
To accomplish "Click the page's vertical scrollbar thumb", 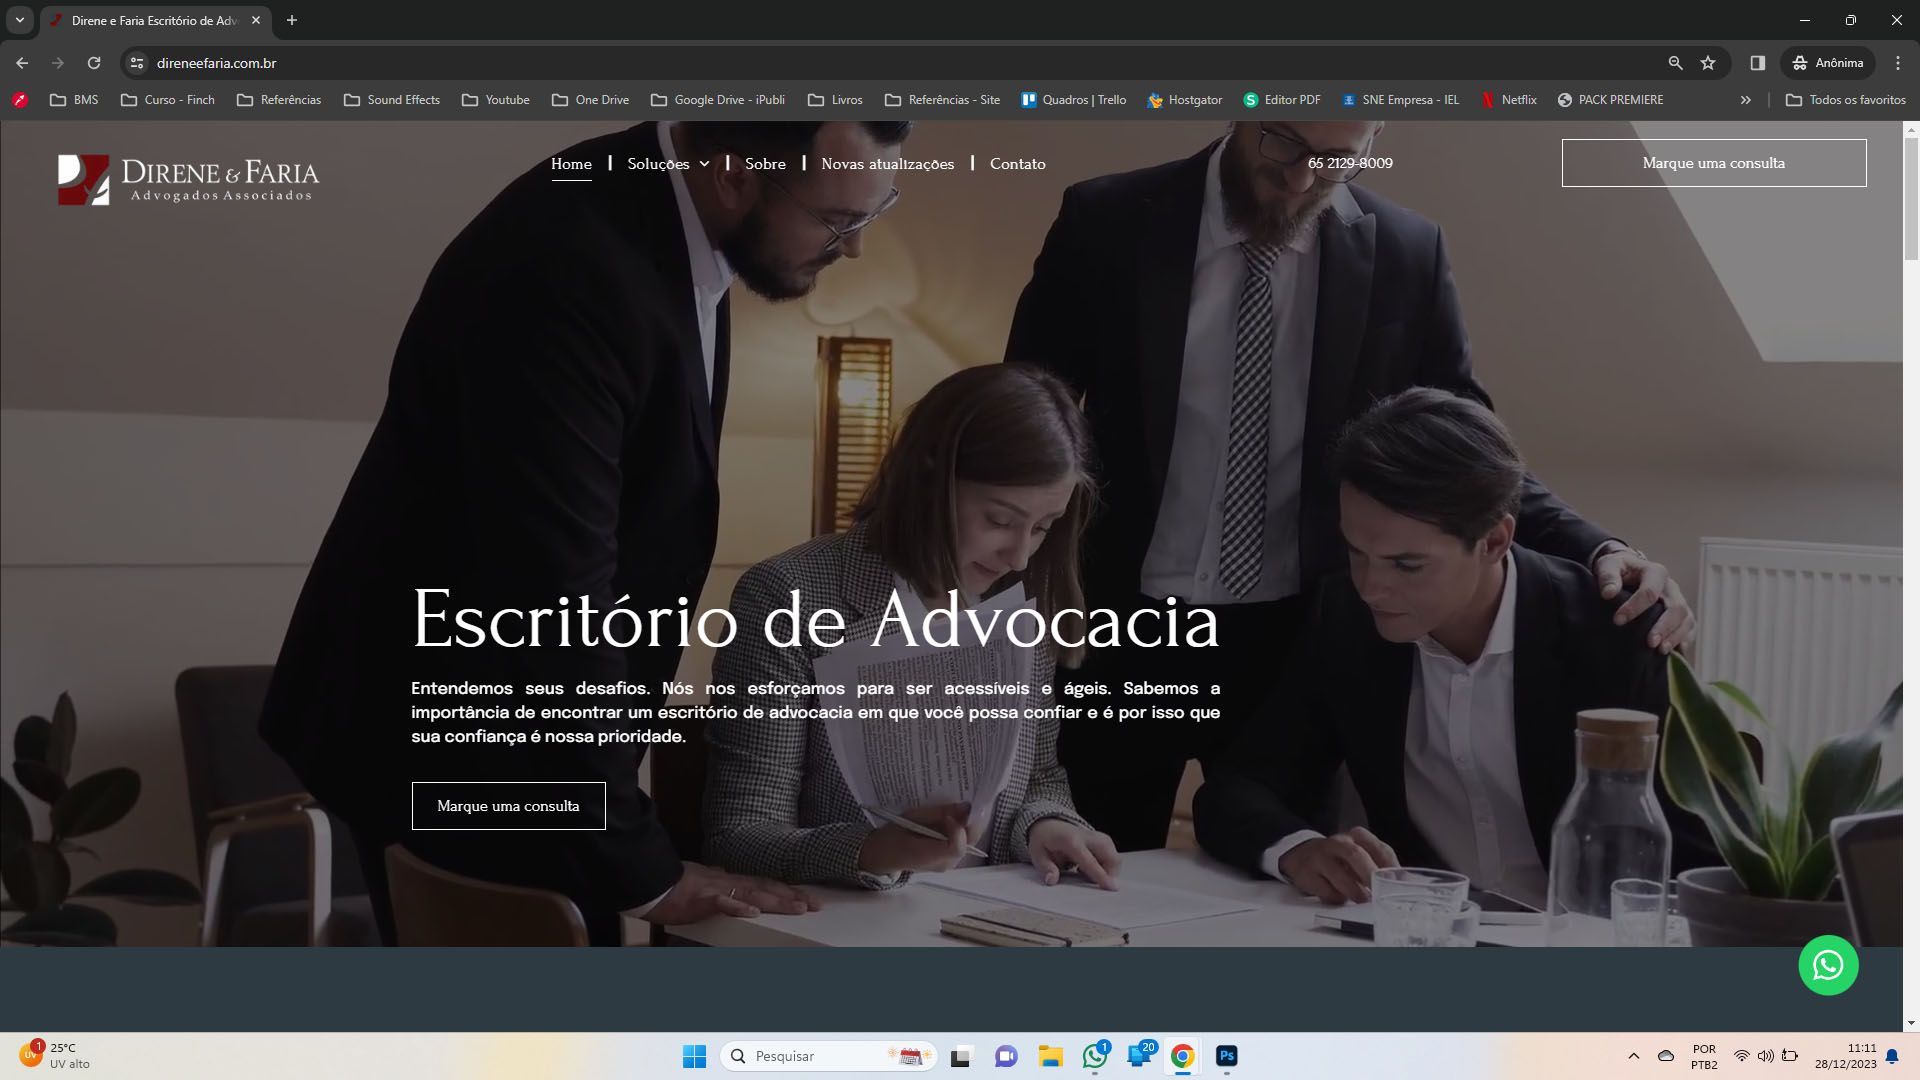I will [x=1911, y=200].
